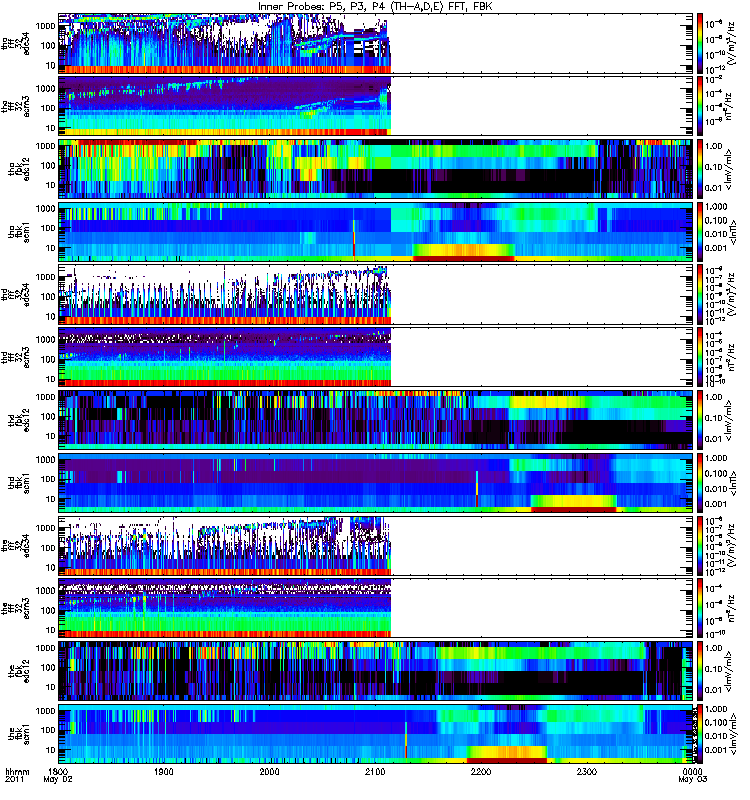This screenshot has height=800, width=750.
Task: Click the color bar of the tha fbk scm1 panel
Action: click(x=699, y=232)
